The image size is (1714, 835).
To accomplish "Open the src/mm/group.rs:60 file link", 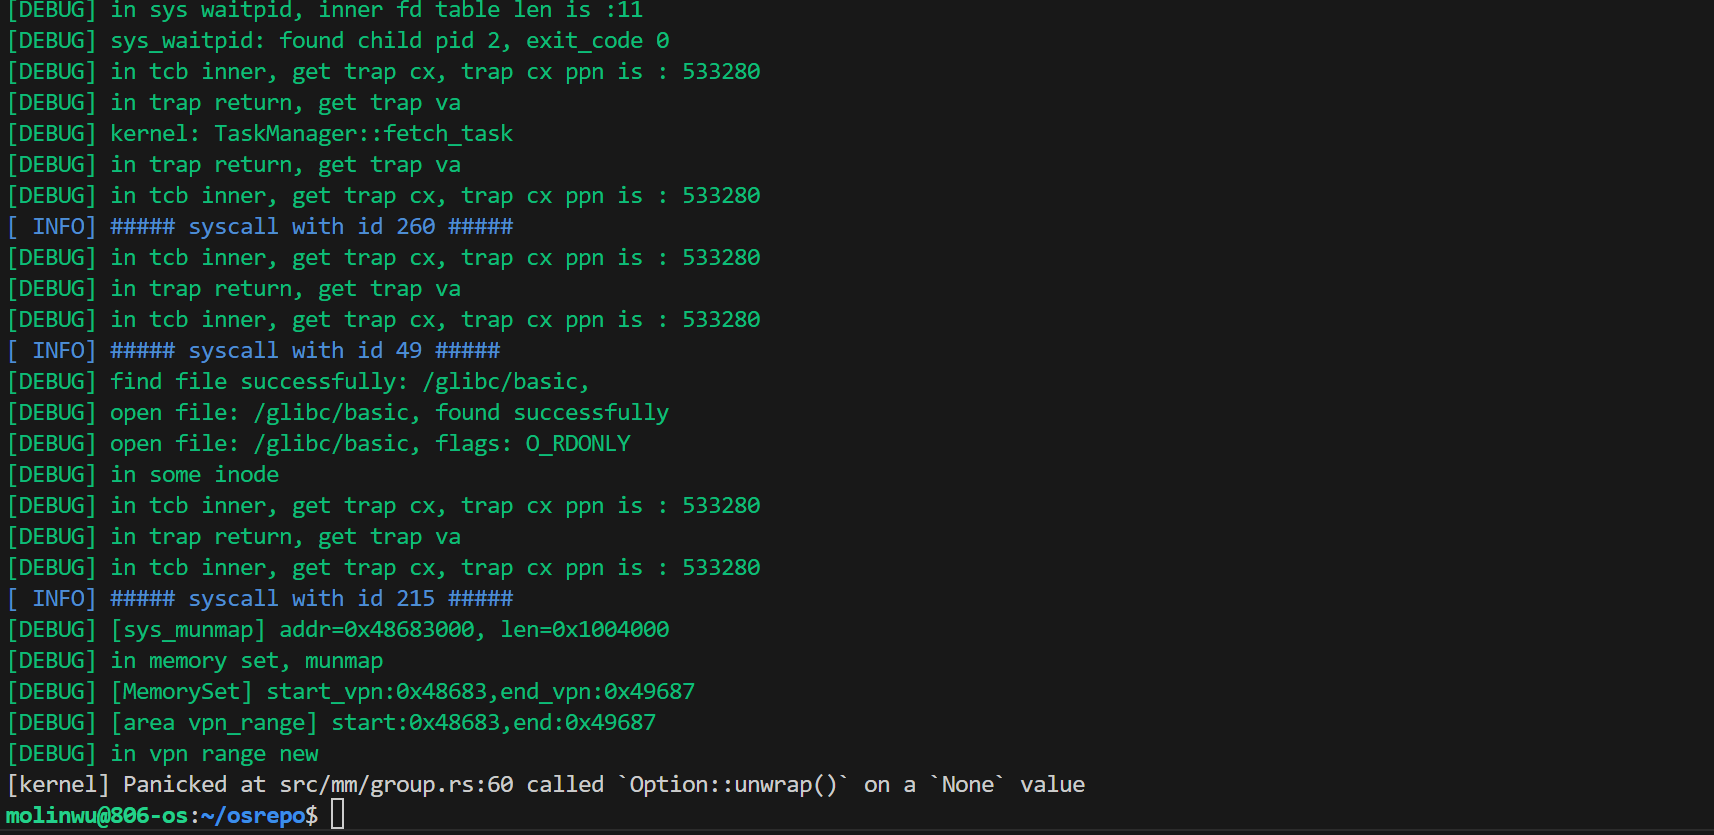I will 396,785.
